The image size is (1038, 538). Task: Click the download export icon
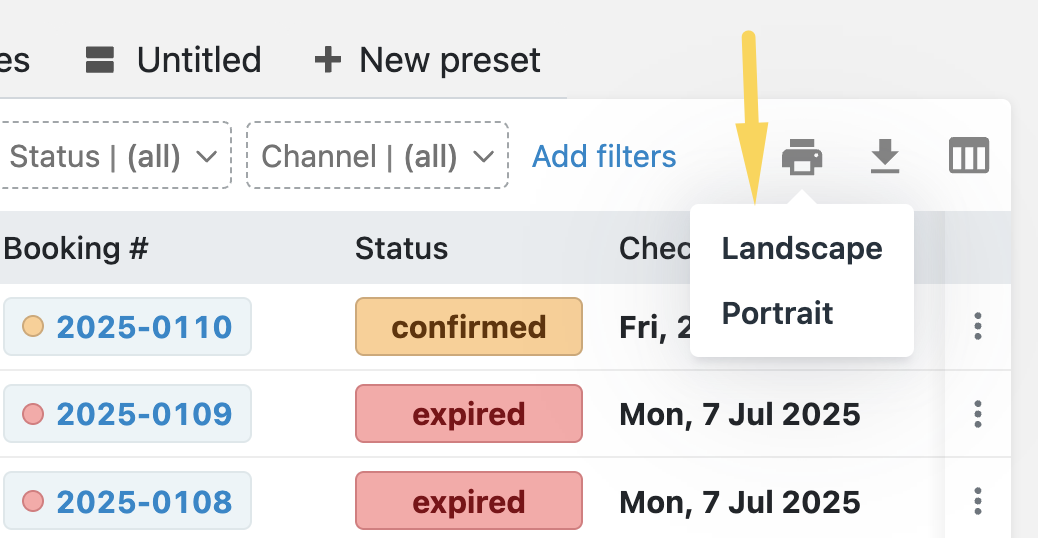click(885, 156)
